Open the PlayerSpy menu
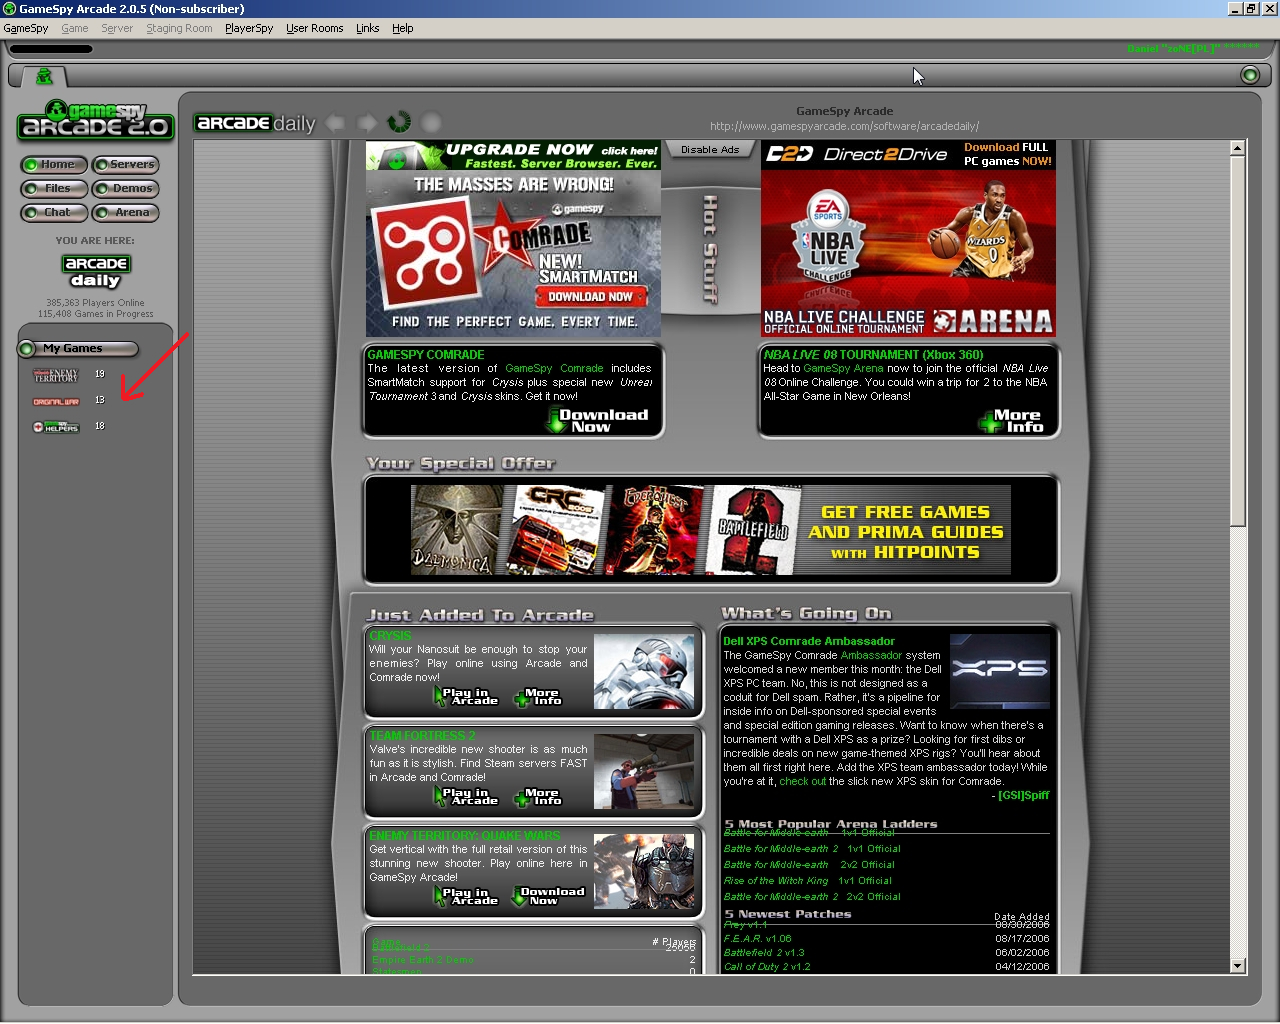This screenshot has height=1024, width=1280. coord(249,28)
